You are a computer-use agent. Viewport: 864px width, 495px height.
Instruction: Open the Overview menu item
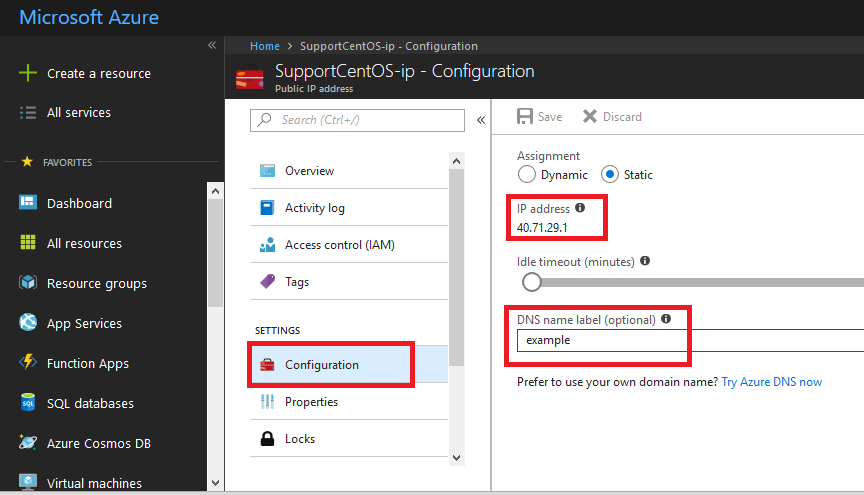pos(349,171)
